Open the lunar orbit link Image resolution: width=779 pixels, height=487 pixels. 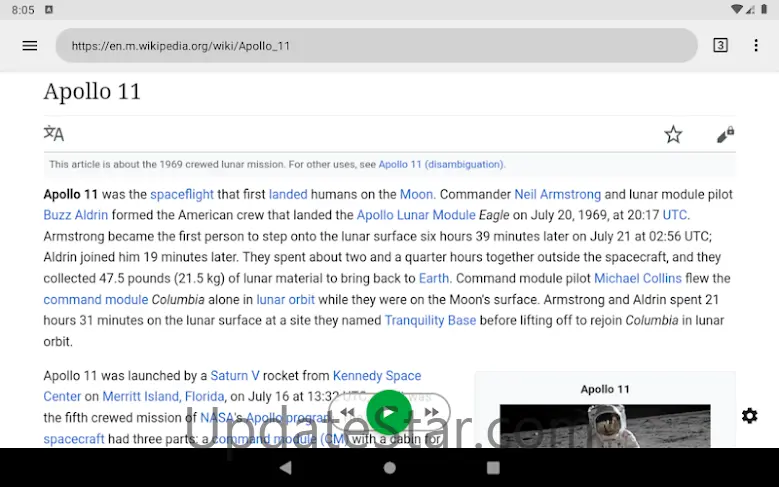pyautogui.click(x=285, y=300)
